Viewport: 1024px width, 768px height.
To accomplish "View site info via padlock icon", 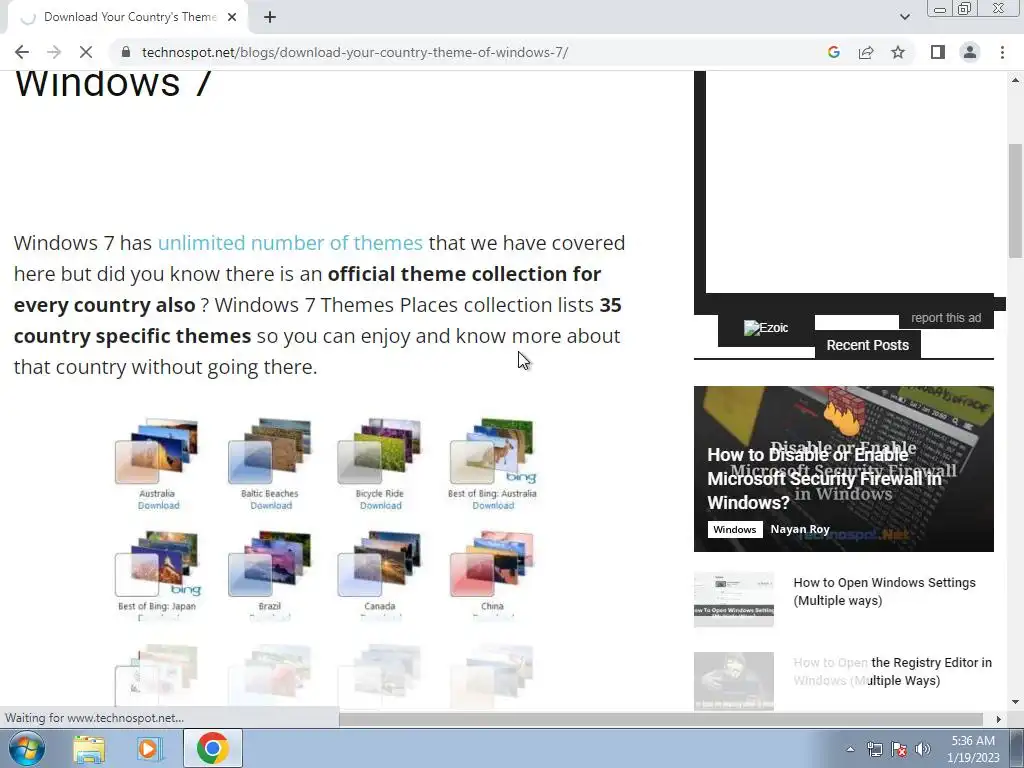I will click(126, 52).
